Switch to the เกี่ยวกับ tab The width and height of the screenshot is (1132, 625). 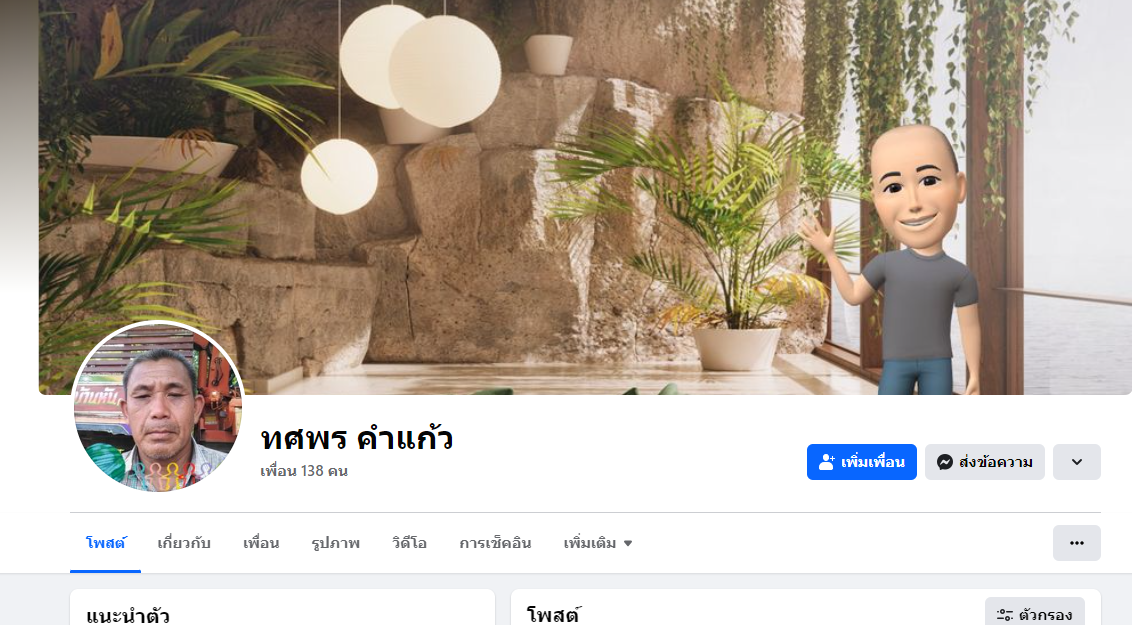[x=184, y=543]
